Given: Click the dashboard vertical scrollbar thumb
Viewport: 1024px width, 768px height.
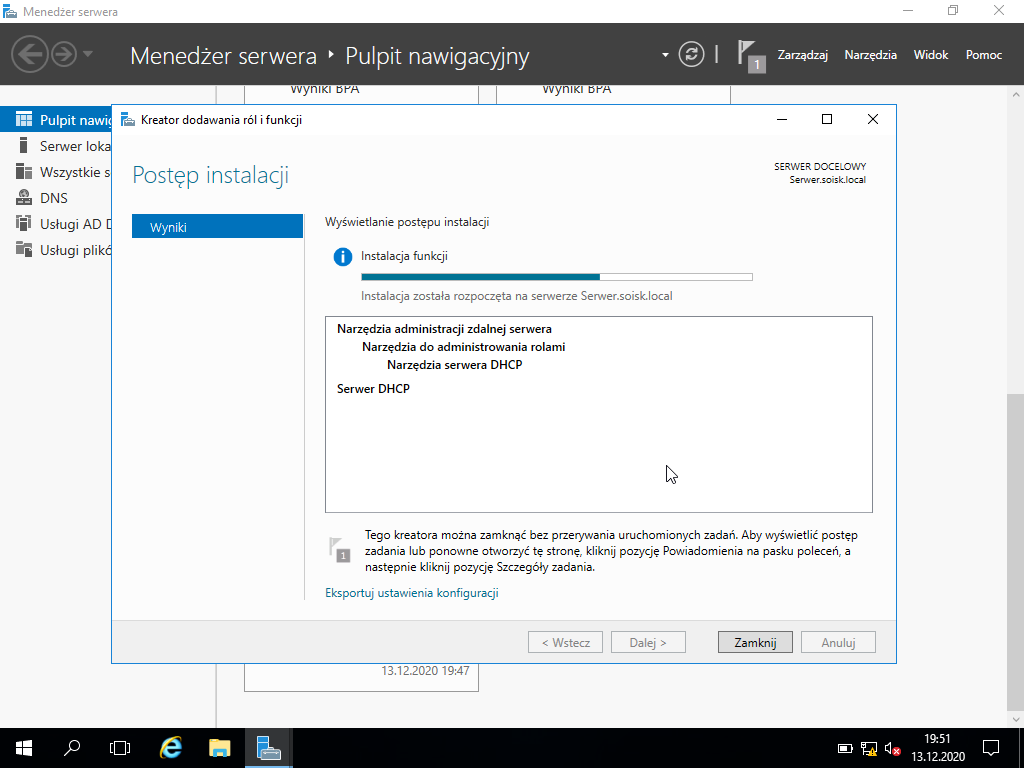Looking at the screenshot, I should (x=1016, y=552).
